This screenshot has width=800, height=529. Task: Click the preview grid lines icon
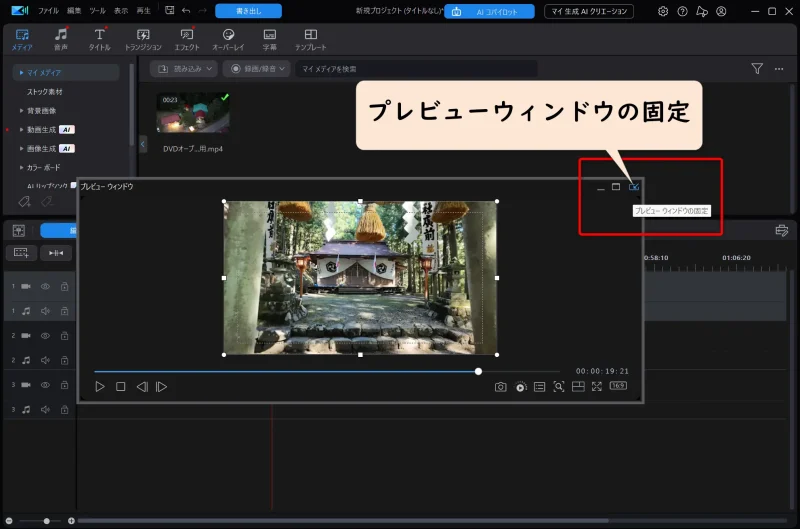point(578,387)
